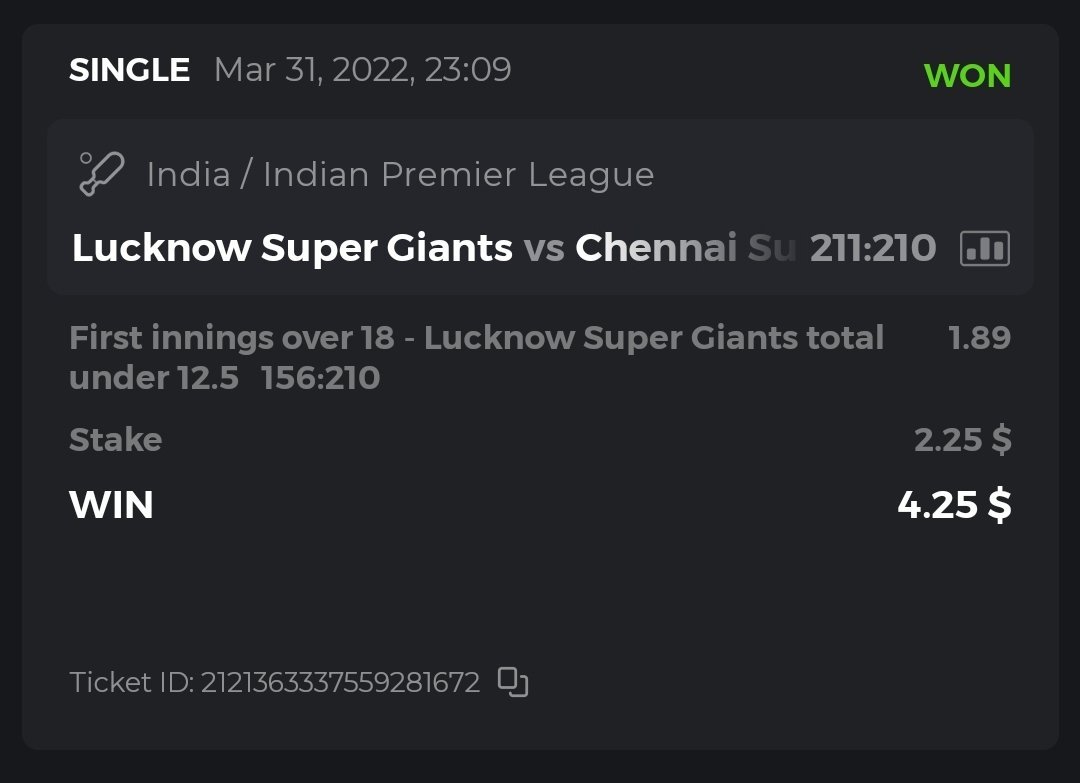
Task: Select the Ticket ID number text
Action: (x=340, y=683)
